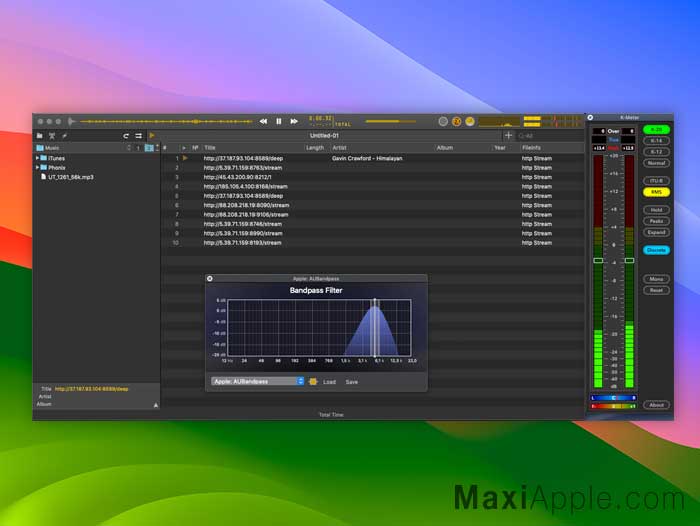700x526 pixels.
Task: Sort playlist by Year column
Action: coord(500,148)
